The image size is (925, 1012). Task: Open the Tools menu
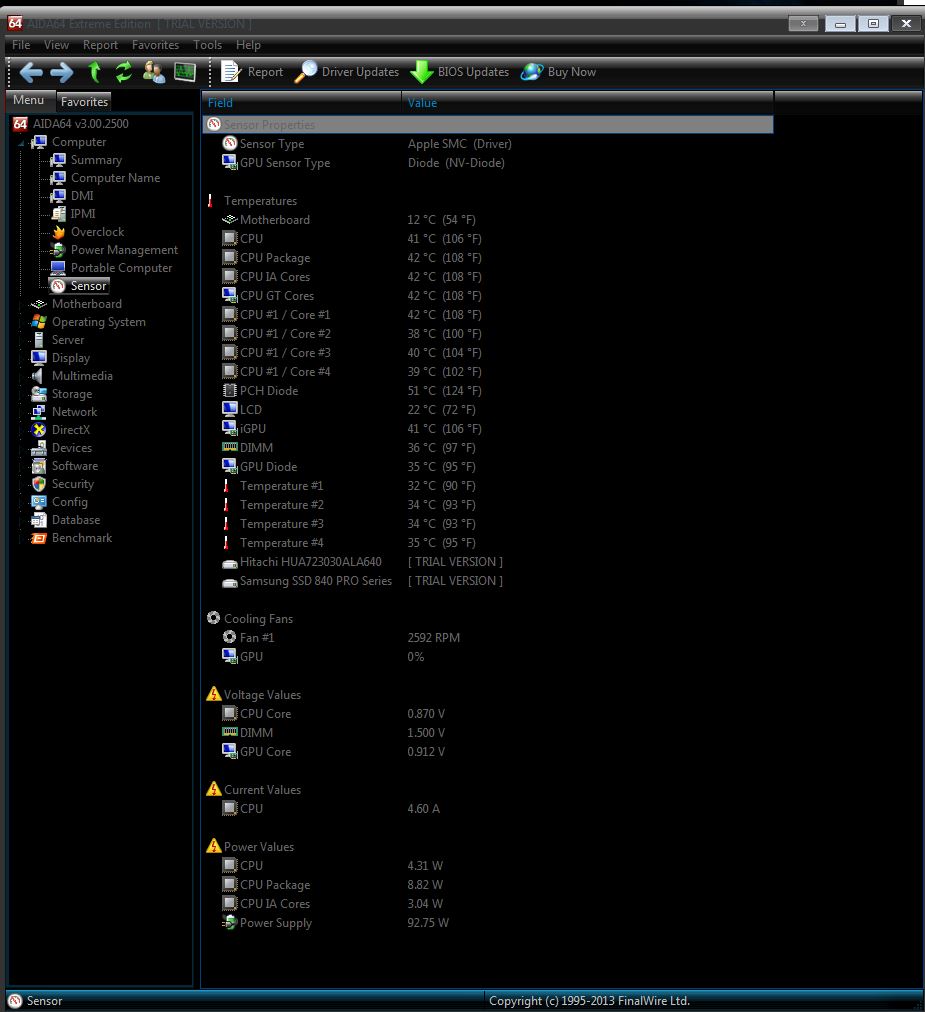pyautogui.click(x=207, y=45)
